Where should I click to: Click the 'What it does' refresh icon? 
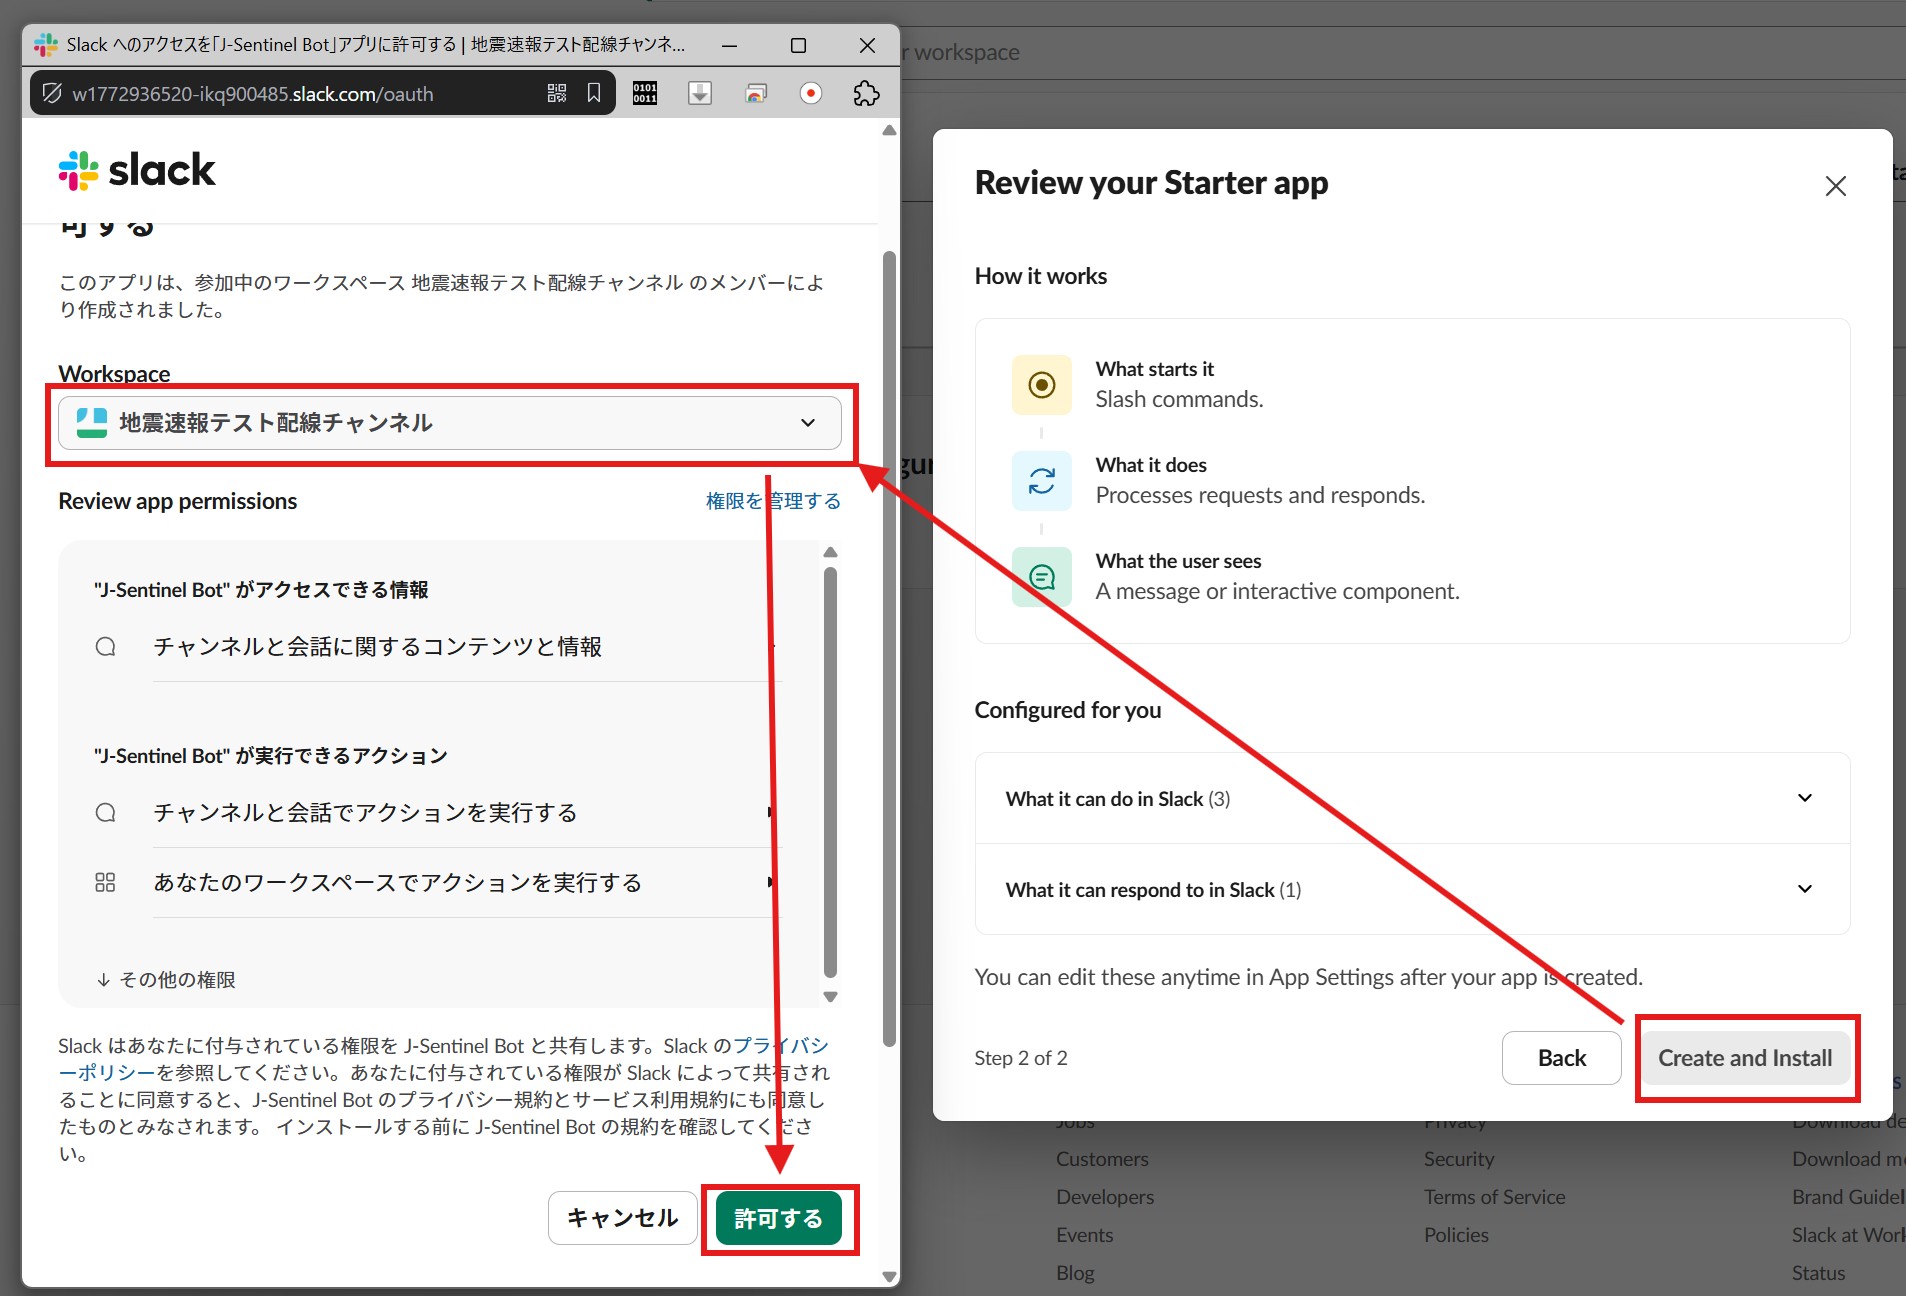pos(1042,481)
